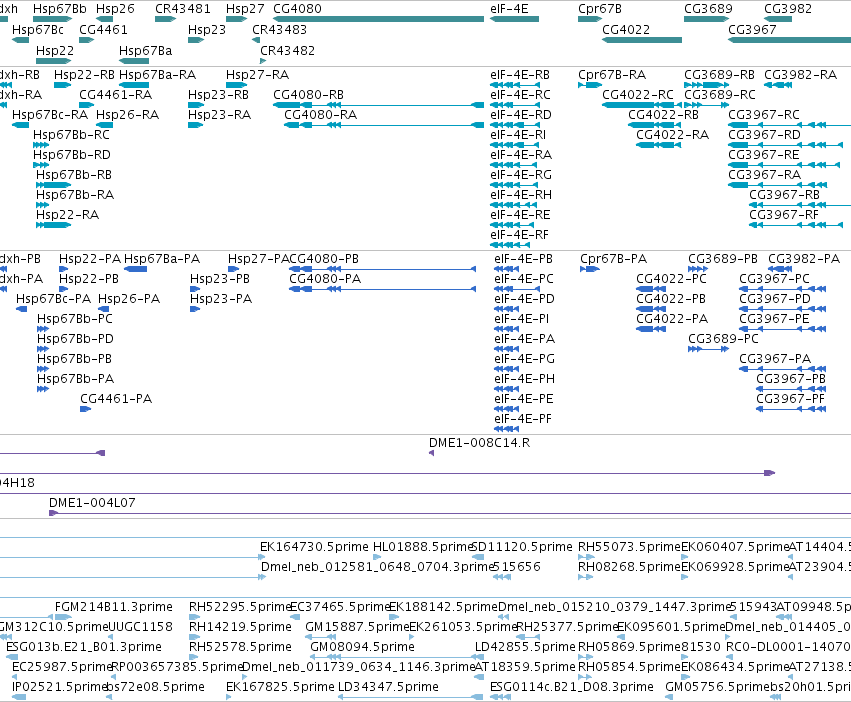This screenshot has height=702, width=851.
Task: Click clone DME1-004L07
Action: 92,503
